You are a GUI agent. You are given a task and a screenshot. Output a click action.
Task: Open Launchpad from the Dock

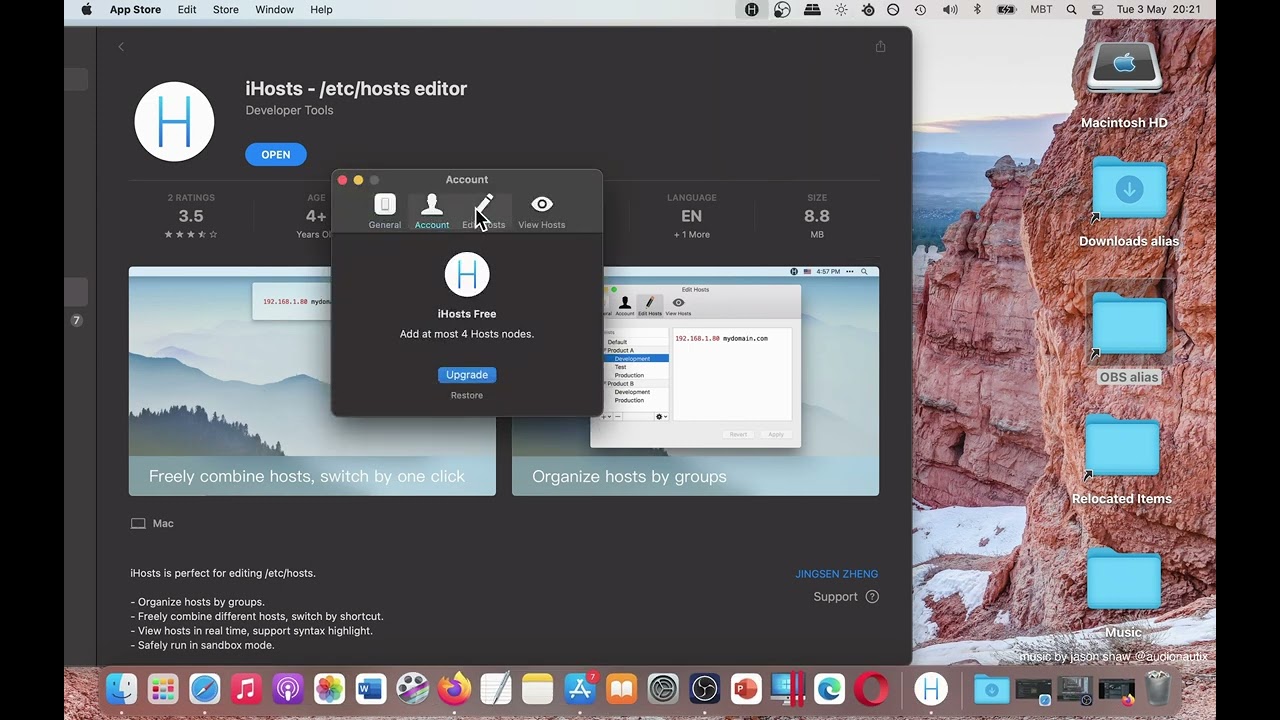[163, 688]
